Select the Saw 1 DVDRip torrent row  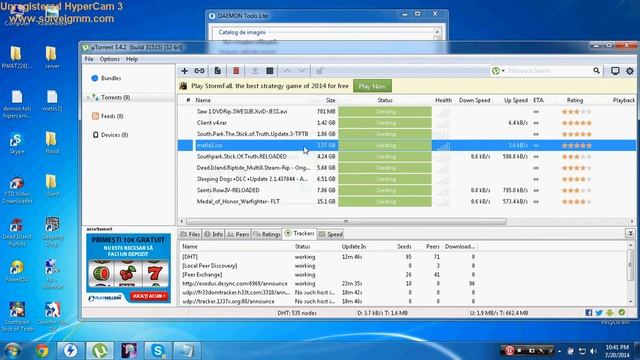pos(406,111)
